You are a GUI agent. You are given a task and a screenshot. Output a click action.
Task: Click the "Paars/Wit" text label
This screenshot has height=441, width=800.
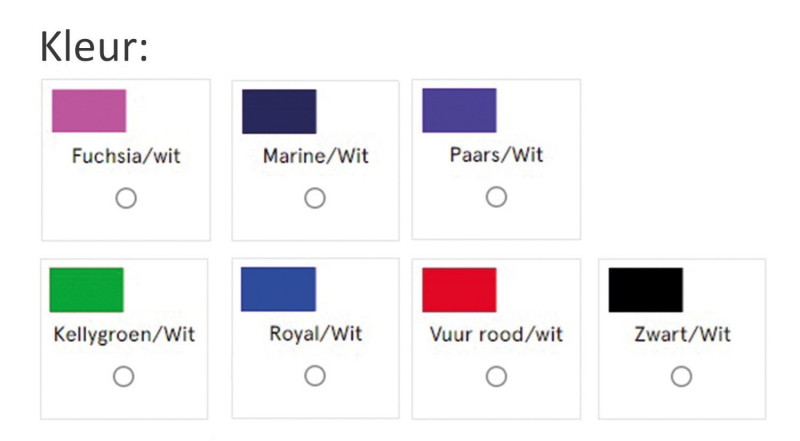pos(497,155)
